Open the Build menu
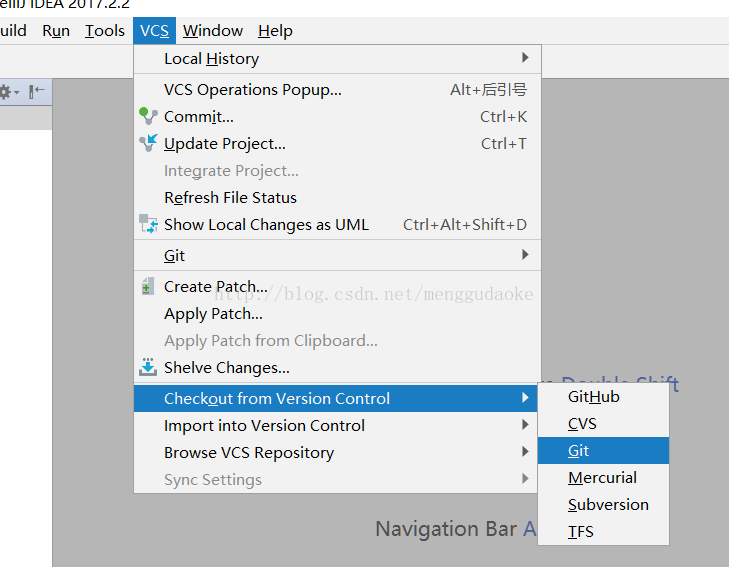 13,31
